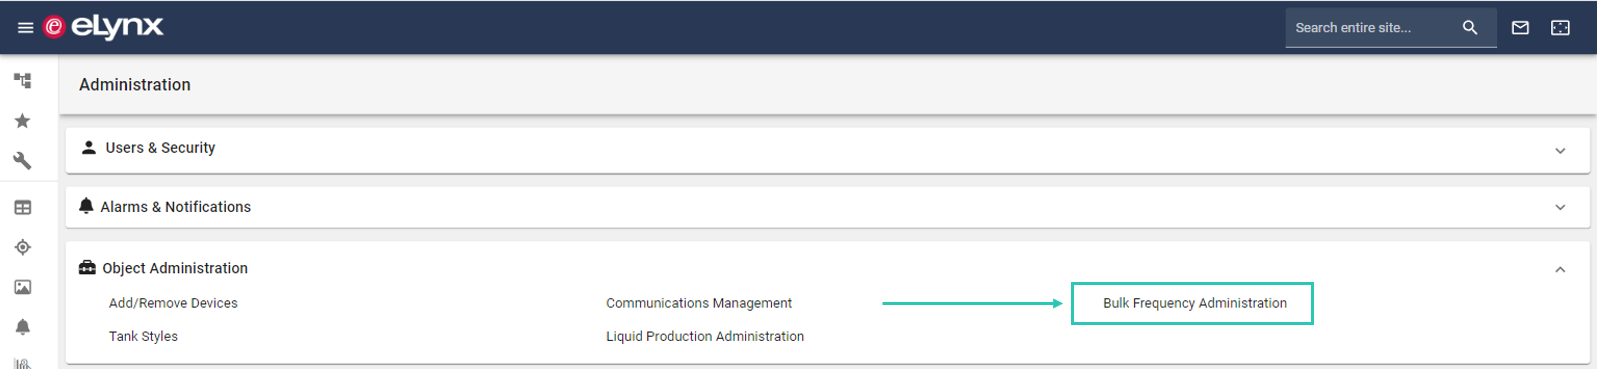Open the mail envelope icon
Screen dimensions: 1597x369
pos(1520,28)
